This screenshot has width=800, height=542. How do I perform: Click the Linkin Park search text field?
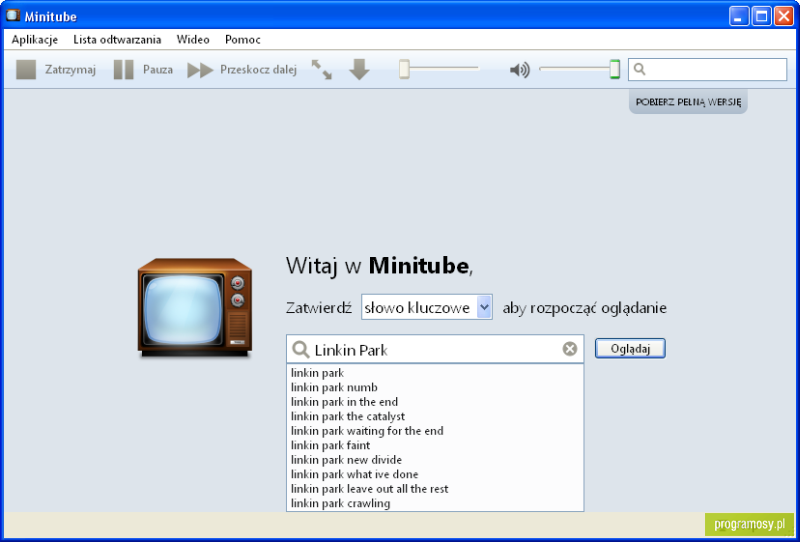point(435,349)
